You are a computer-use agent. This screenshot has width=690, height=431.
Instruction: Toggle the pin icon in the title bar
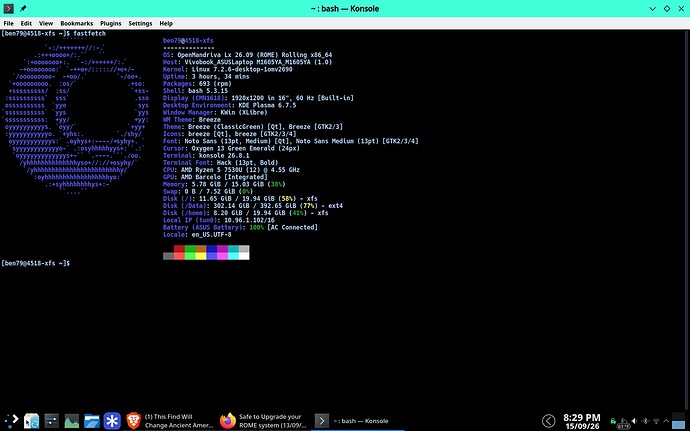coord(23,8)
